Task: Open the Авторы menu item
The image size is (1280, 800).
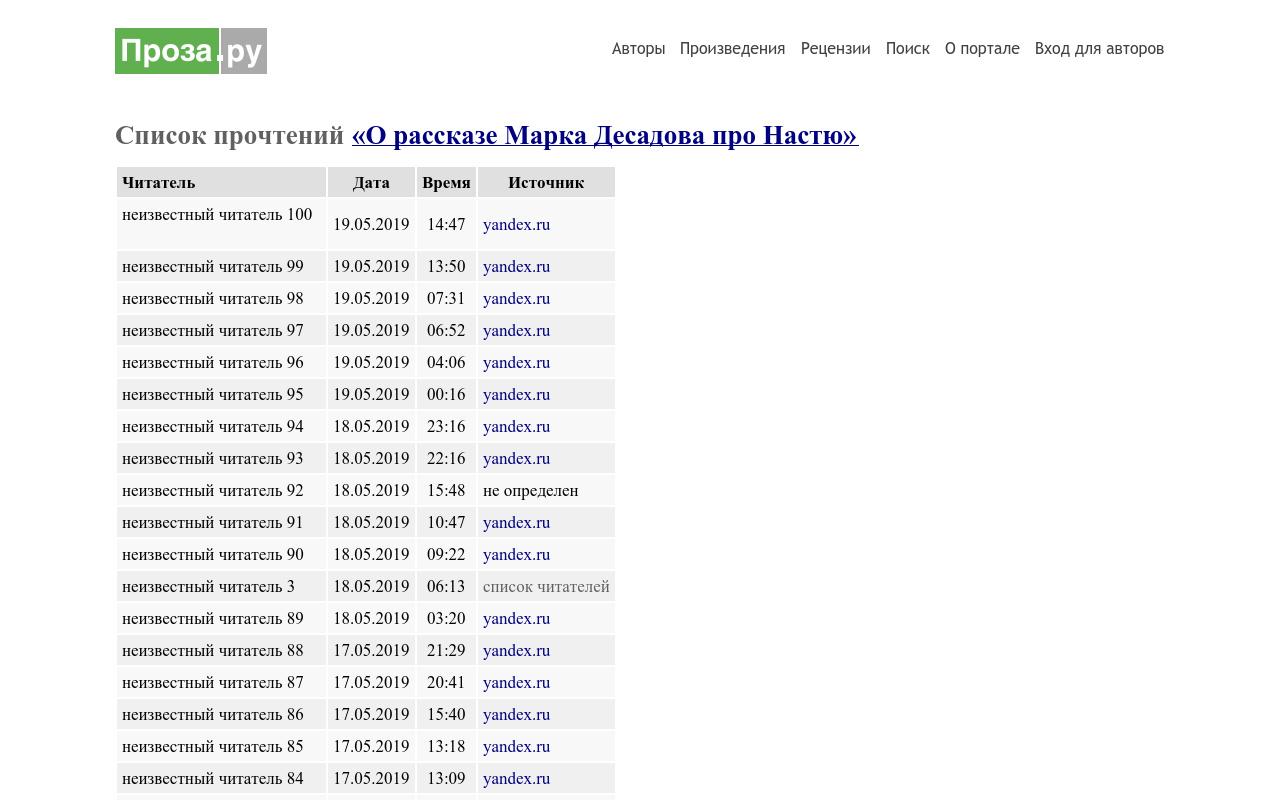Action: [x=638, y=49]
